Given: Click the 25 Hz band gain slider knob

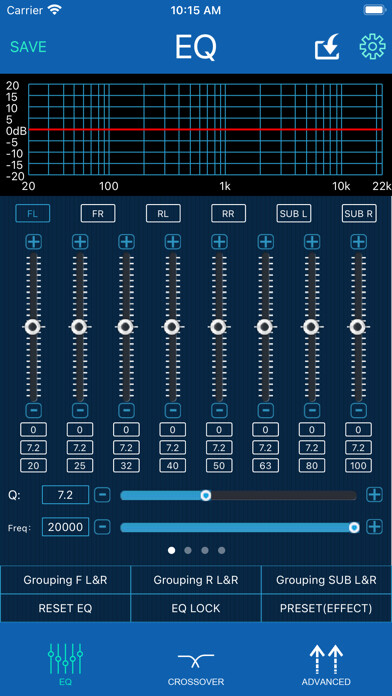Looking at the screenshot, I should click(x=79, y=327).
